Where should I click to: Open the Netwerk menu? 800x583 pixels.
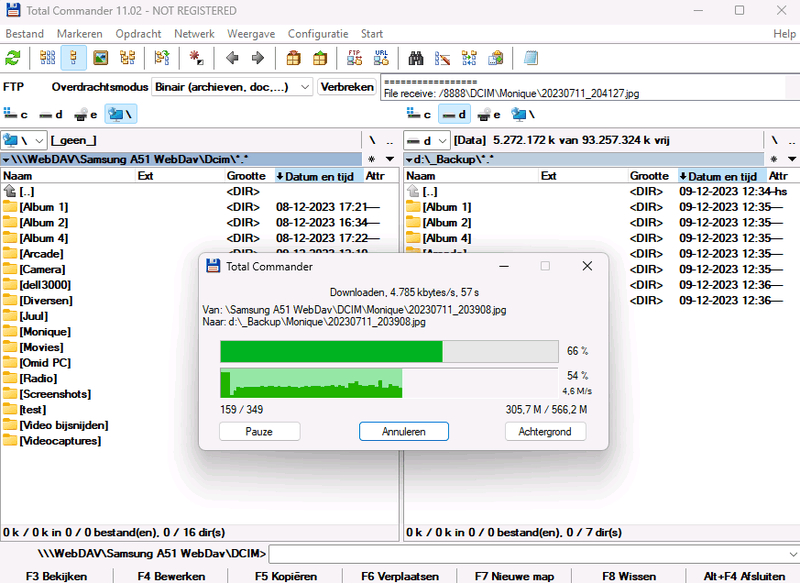click(x=194, y=34)
